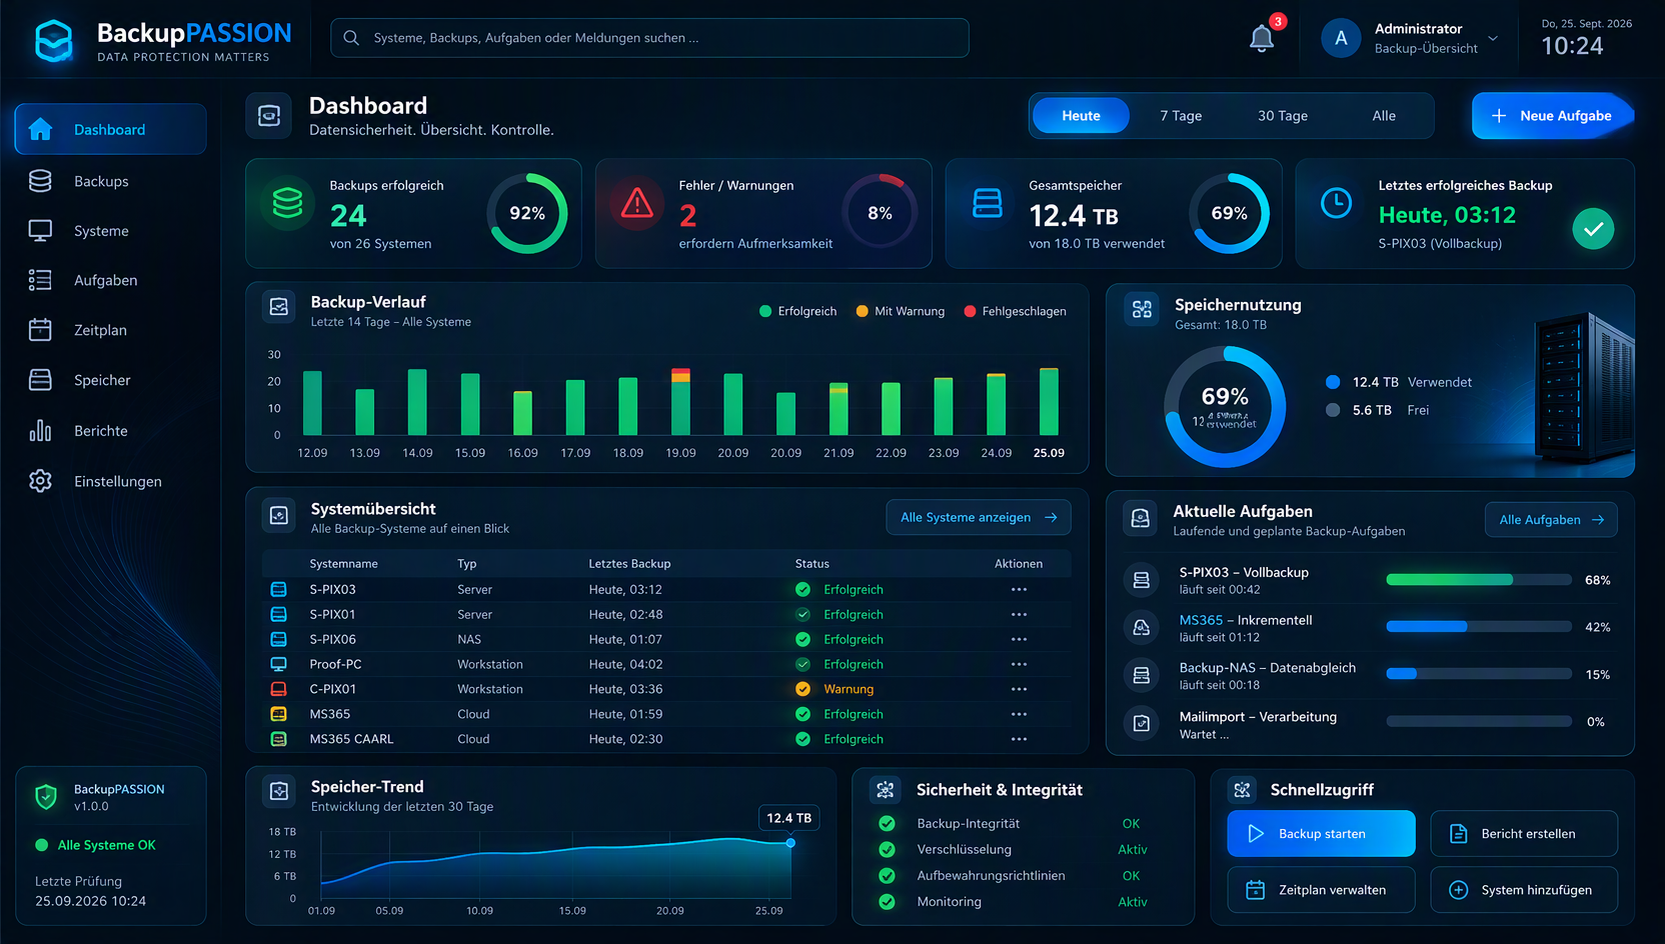Click the Alle Aufgaben button

[x=1551, y=520]
